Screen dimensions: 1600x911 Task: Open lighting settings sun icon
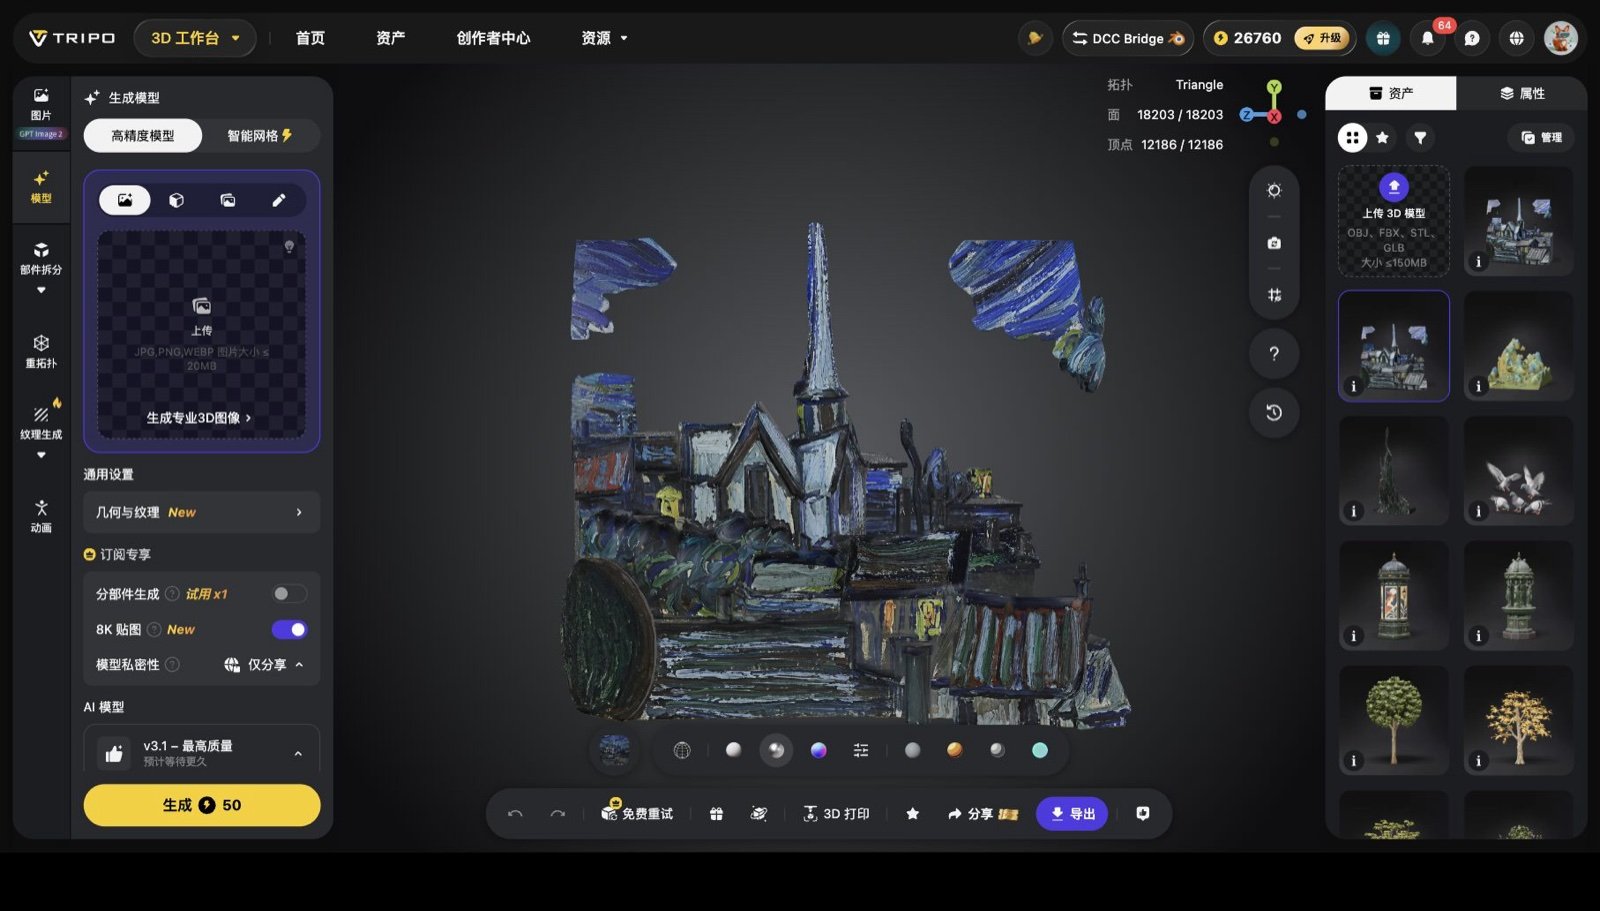coord(1274,190)
